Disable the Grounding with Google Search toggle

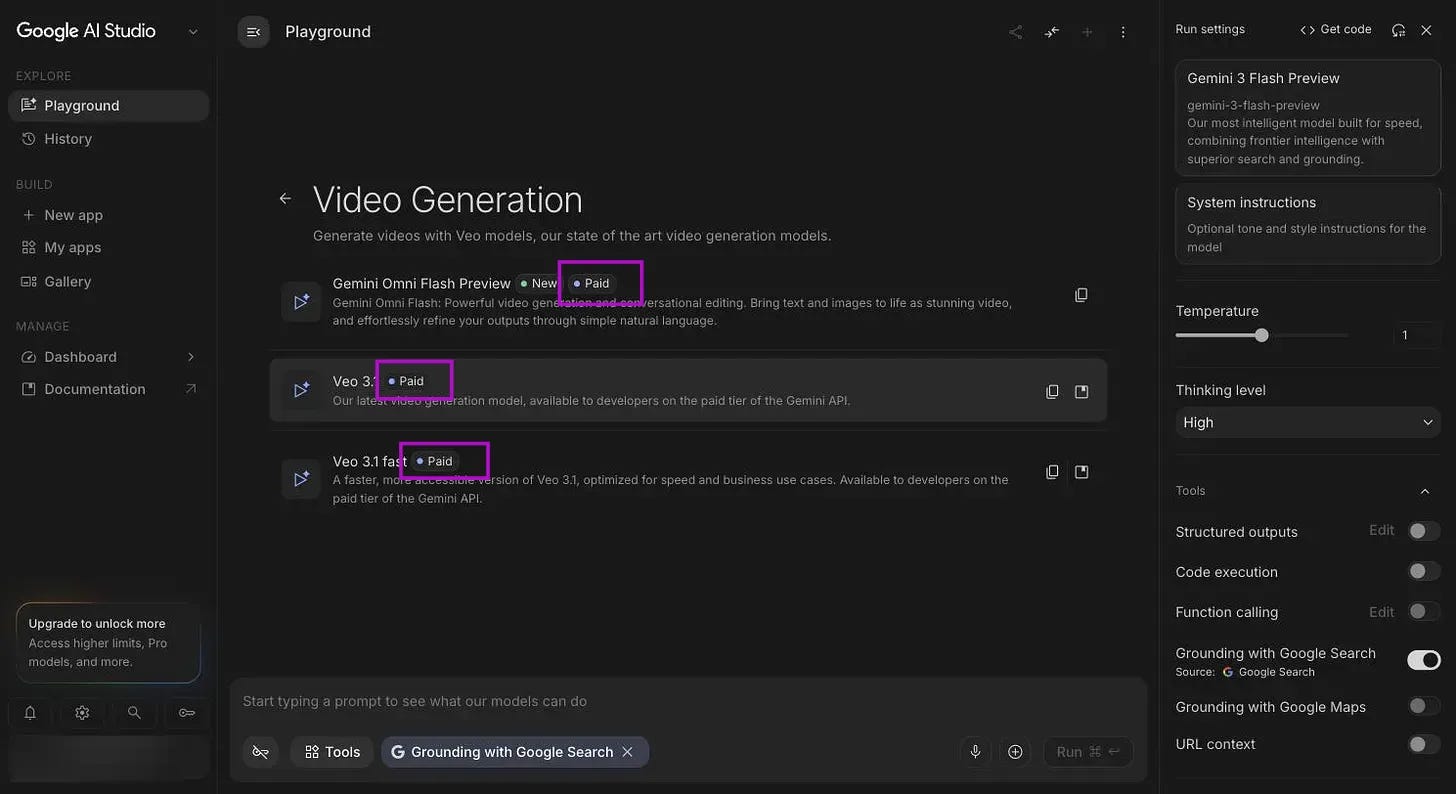pyautogui.click(x=1424, y=660)
